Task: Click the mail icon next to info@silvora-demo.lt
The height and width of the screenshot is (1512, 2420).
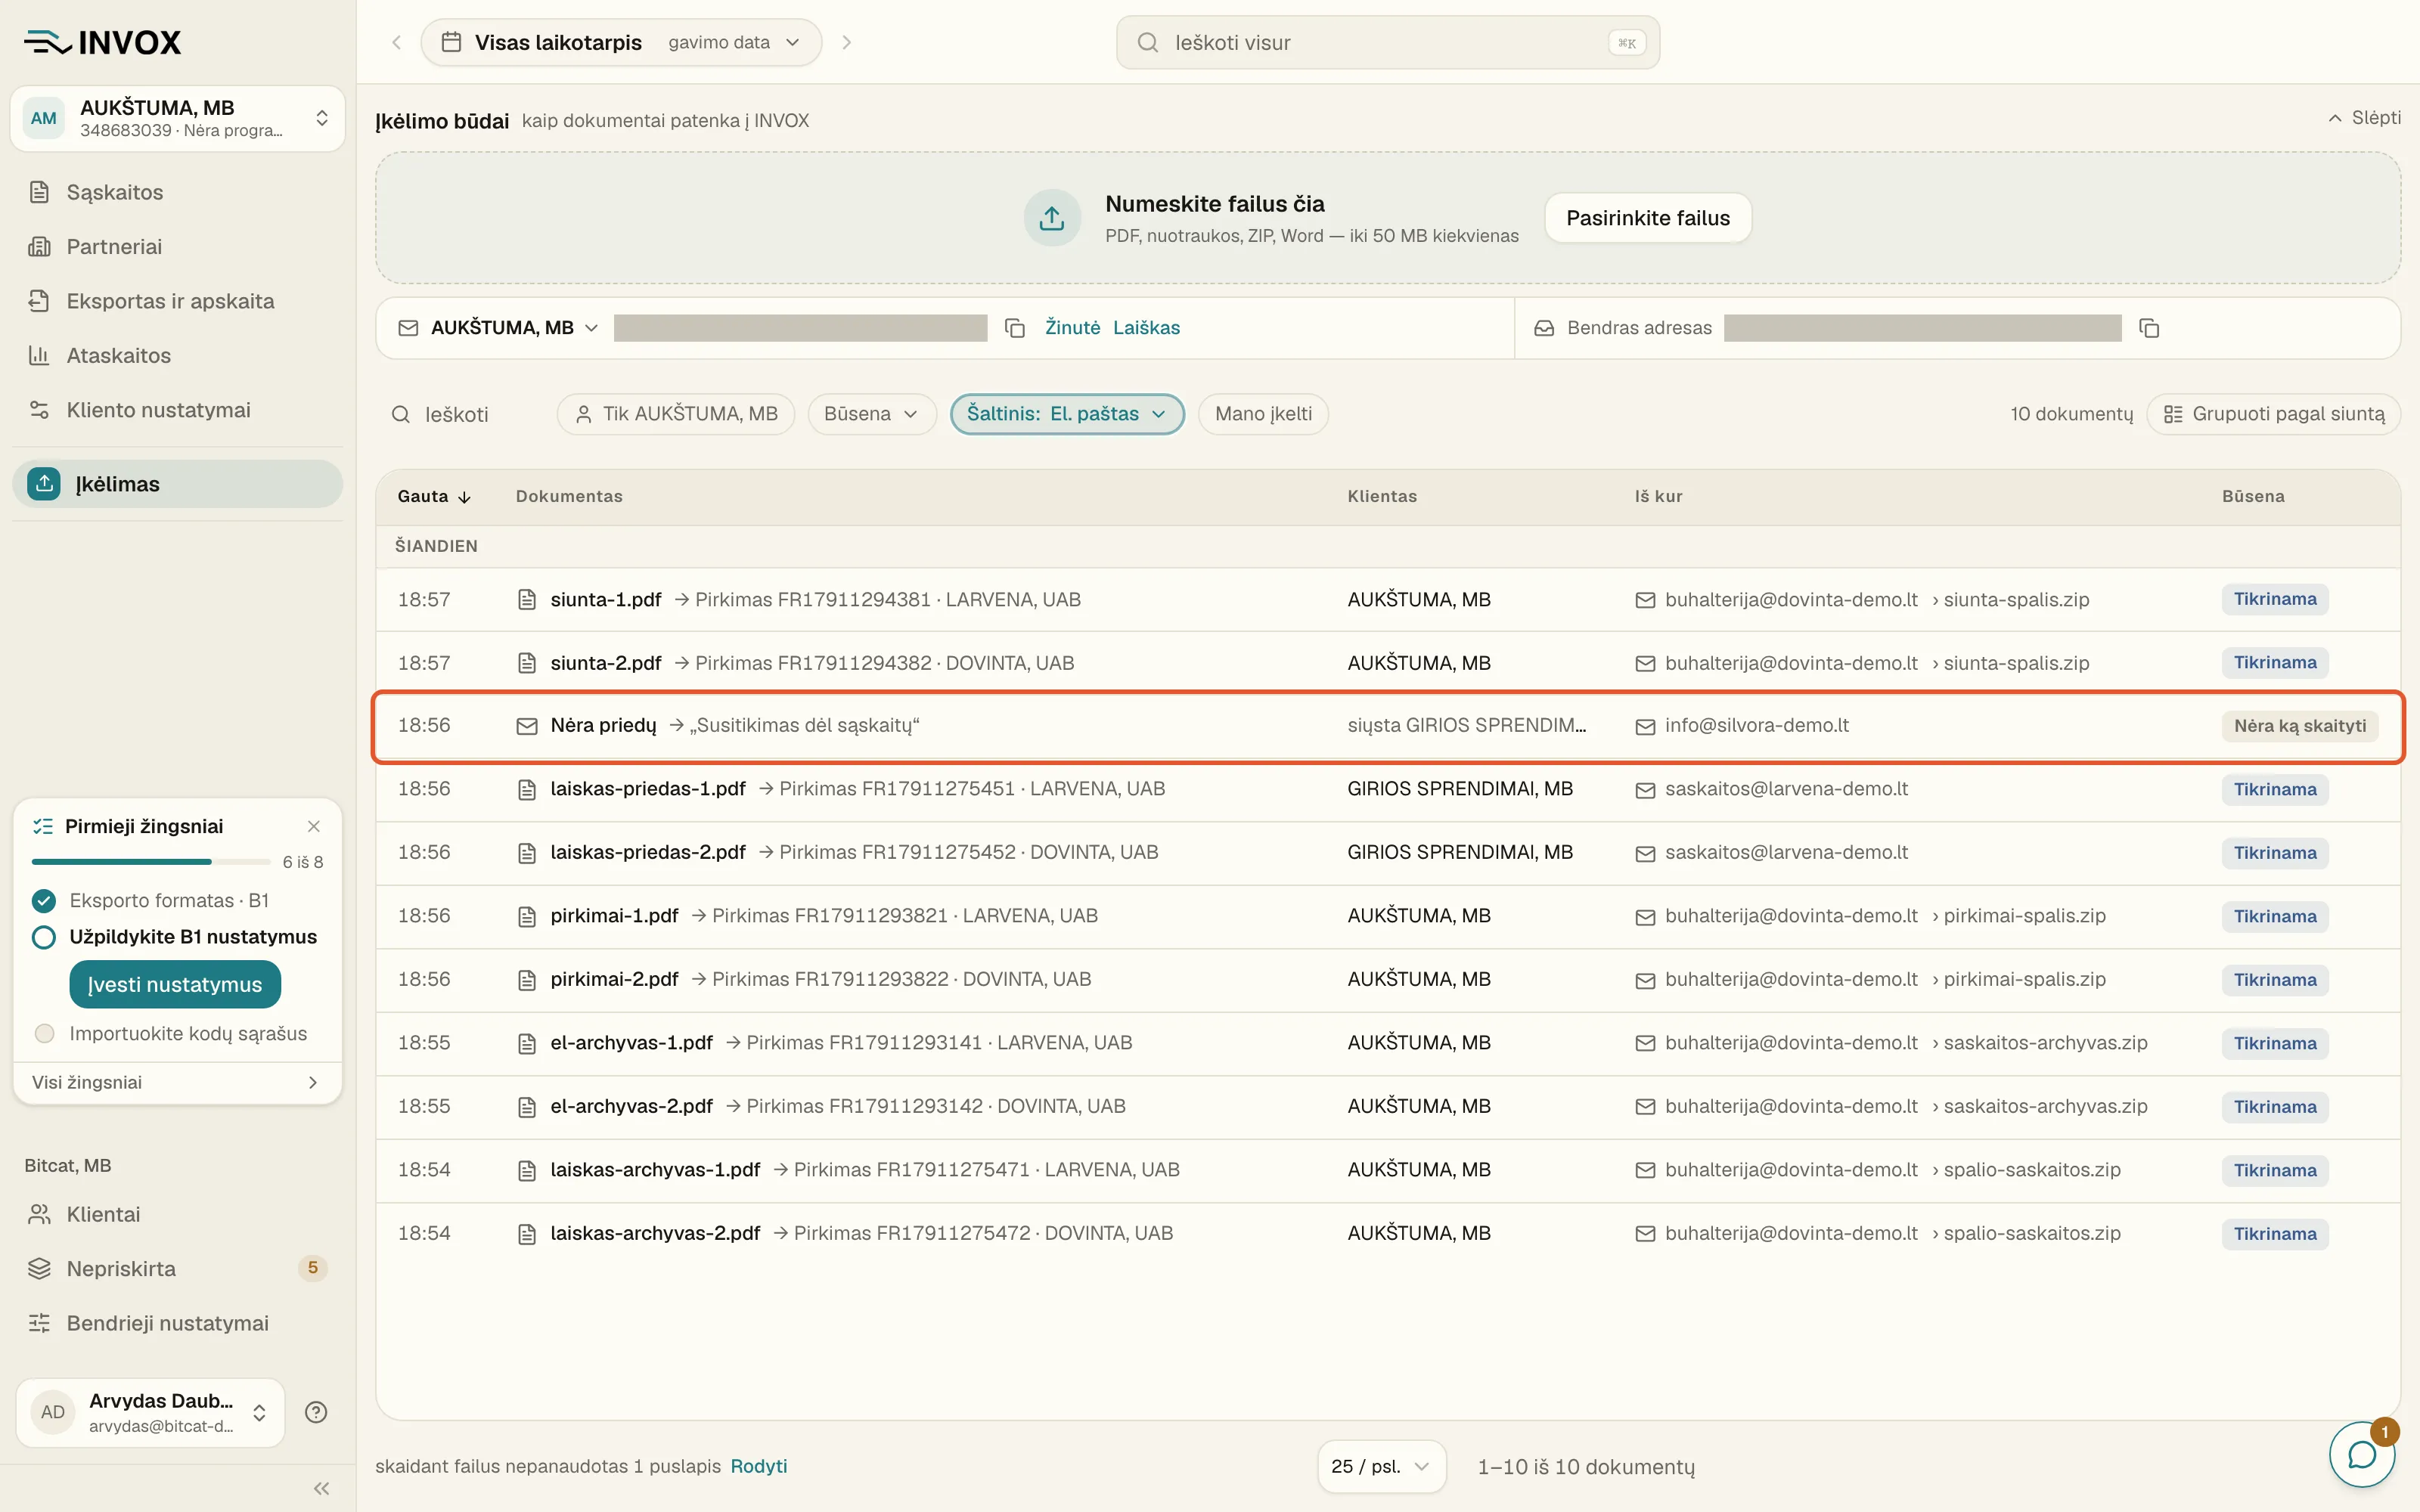Action: tap(1645, 726)
